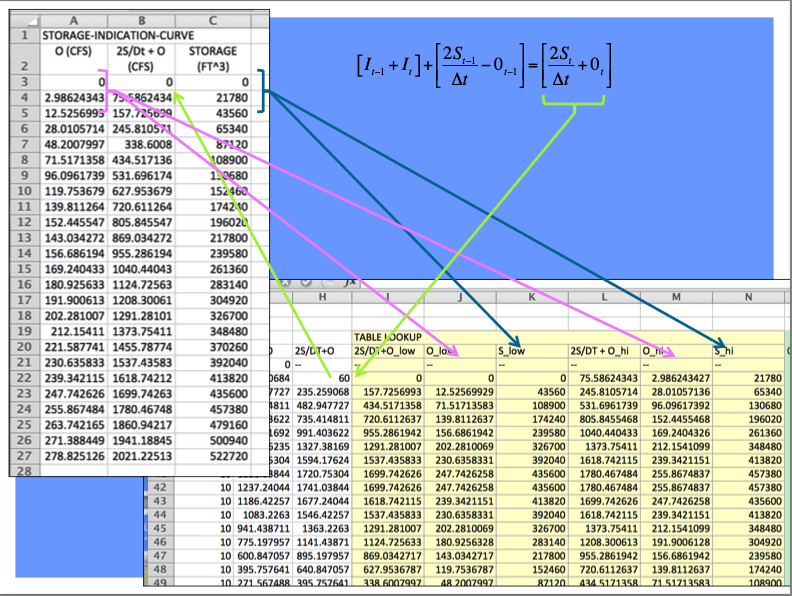Select row 14 header in storage-indication sheet
The height and width of the screenshot is (596, 792).
point(25,254)
